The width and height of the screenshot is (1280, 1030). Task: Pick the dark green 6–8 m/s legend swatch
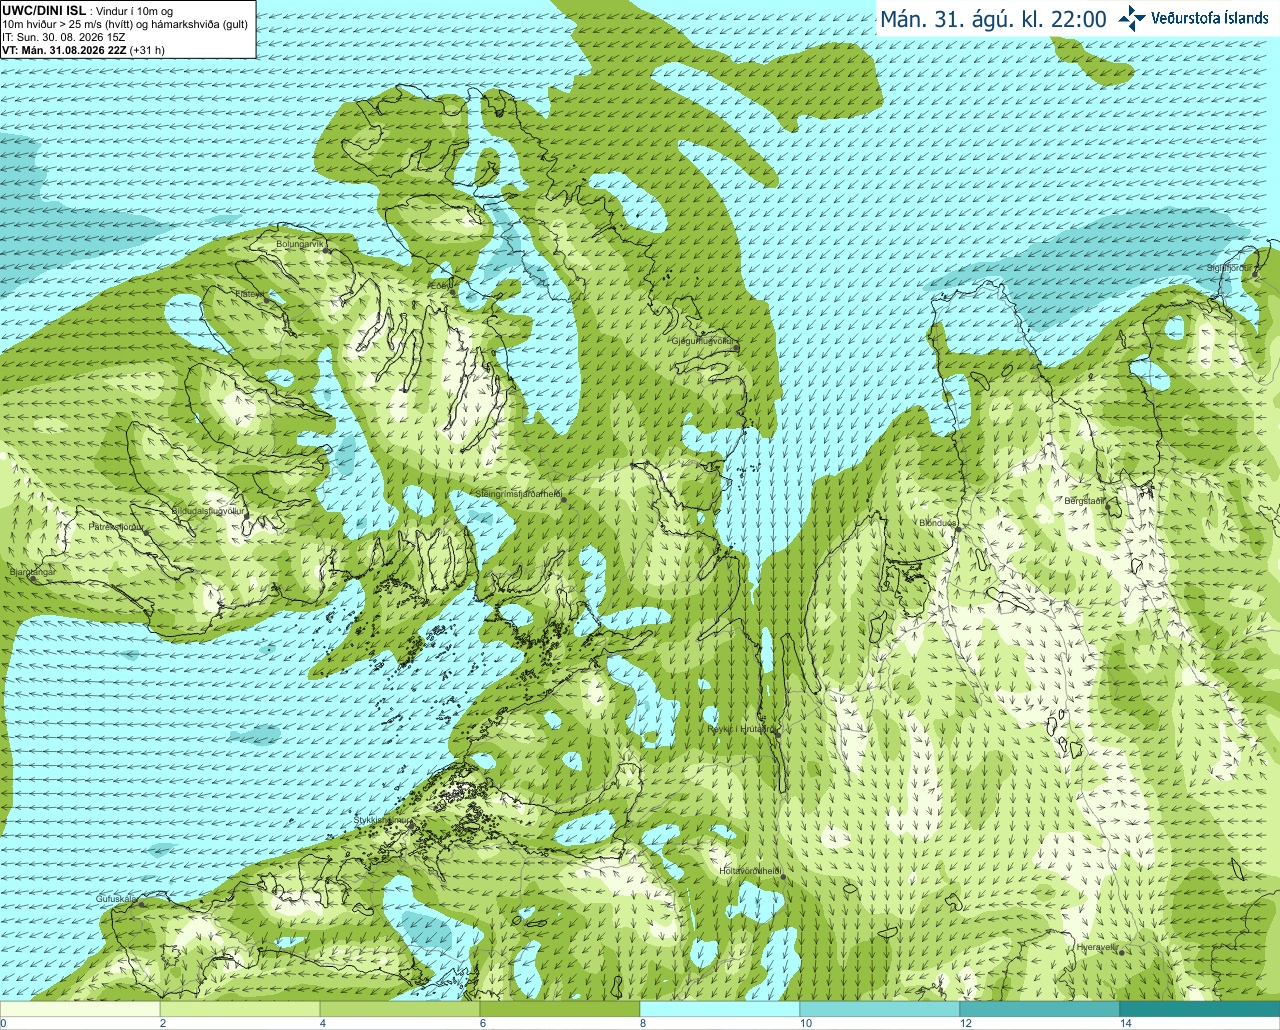point(560,1009)
